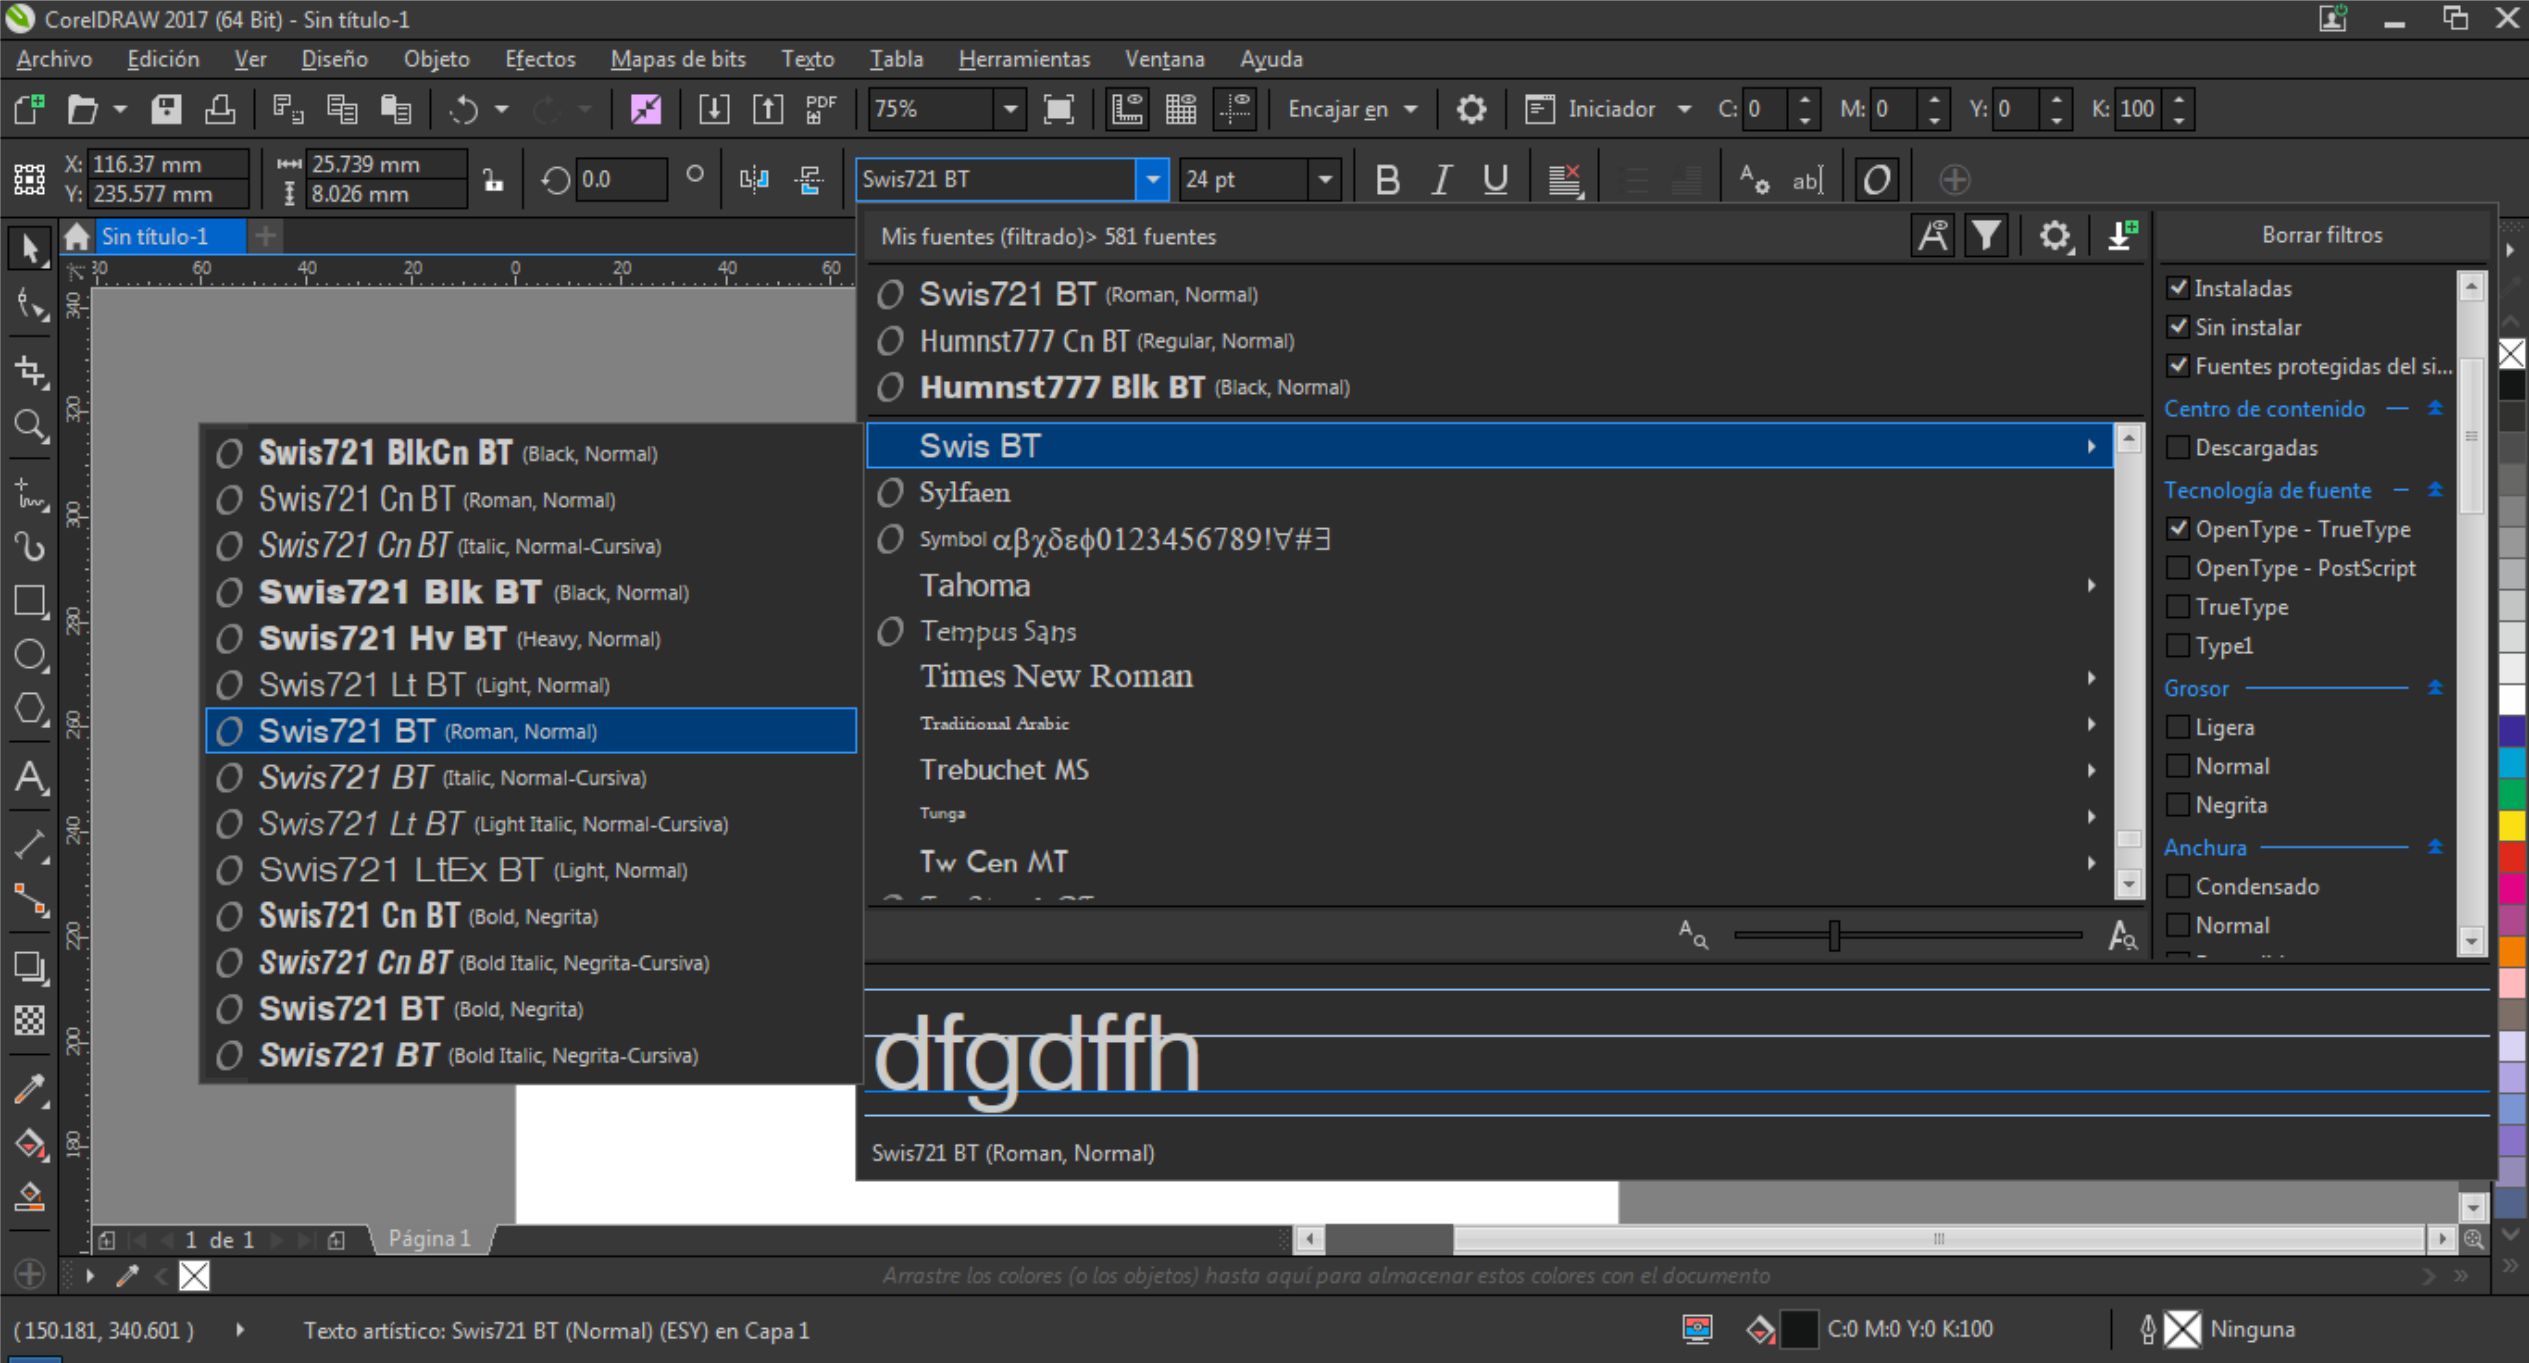Open the zoom level dropdown
Screen dimensions: 2529x1363
coord(1010,109)
